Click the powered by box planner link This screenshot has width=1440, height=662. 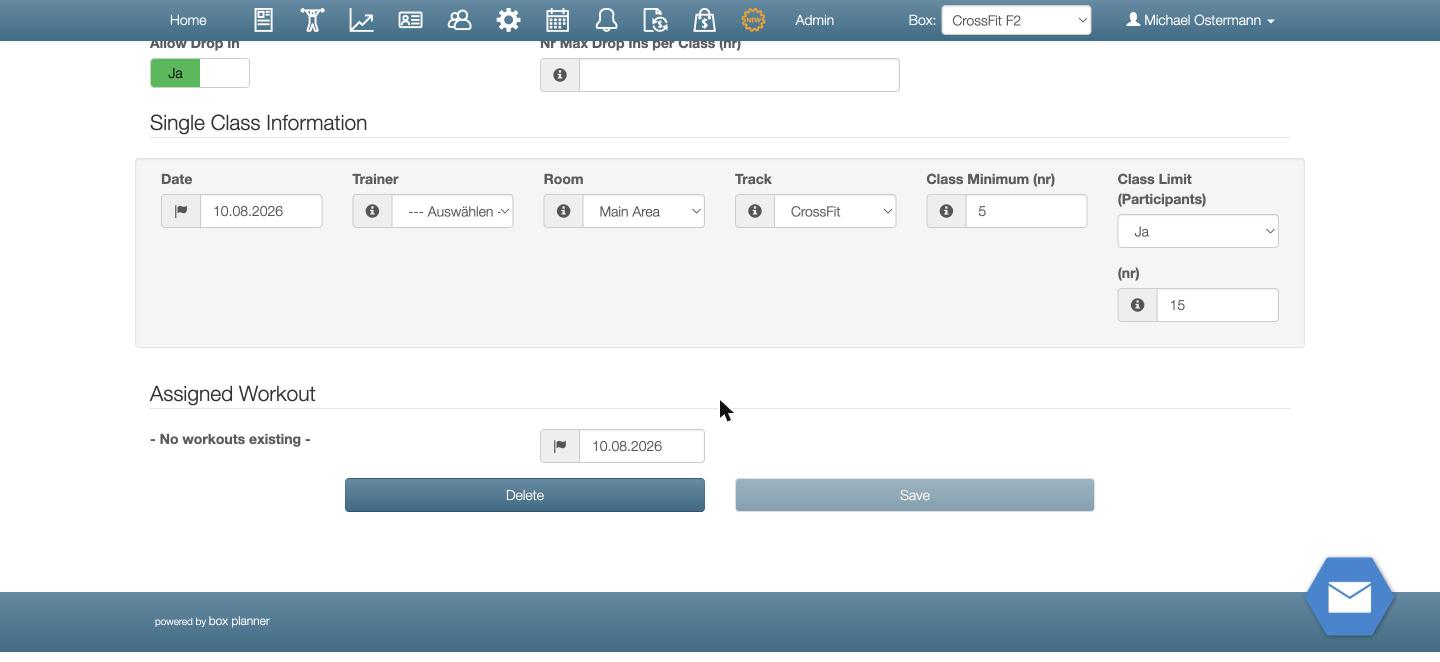[x=212, y=621]
